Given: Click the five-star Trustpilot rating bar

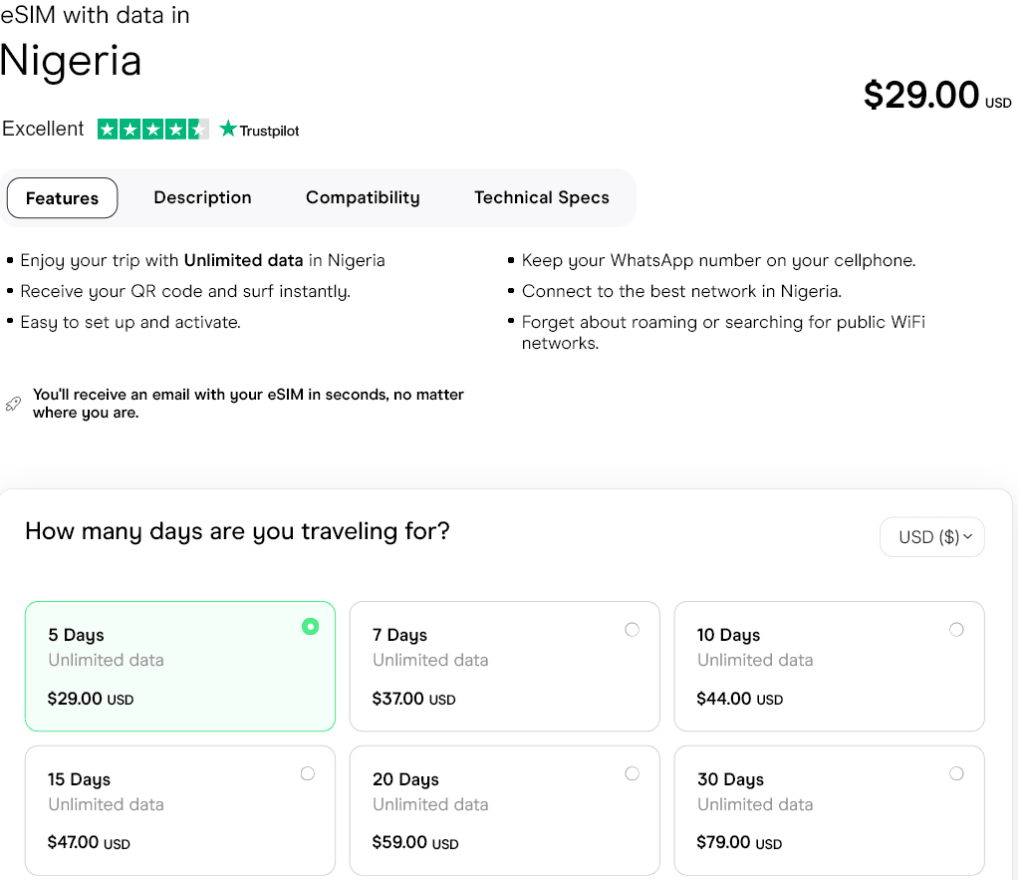Looking at the screenshot, I should point(151,129).
